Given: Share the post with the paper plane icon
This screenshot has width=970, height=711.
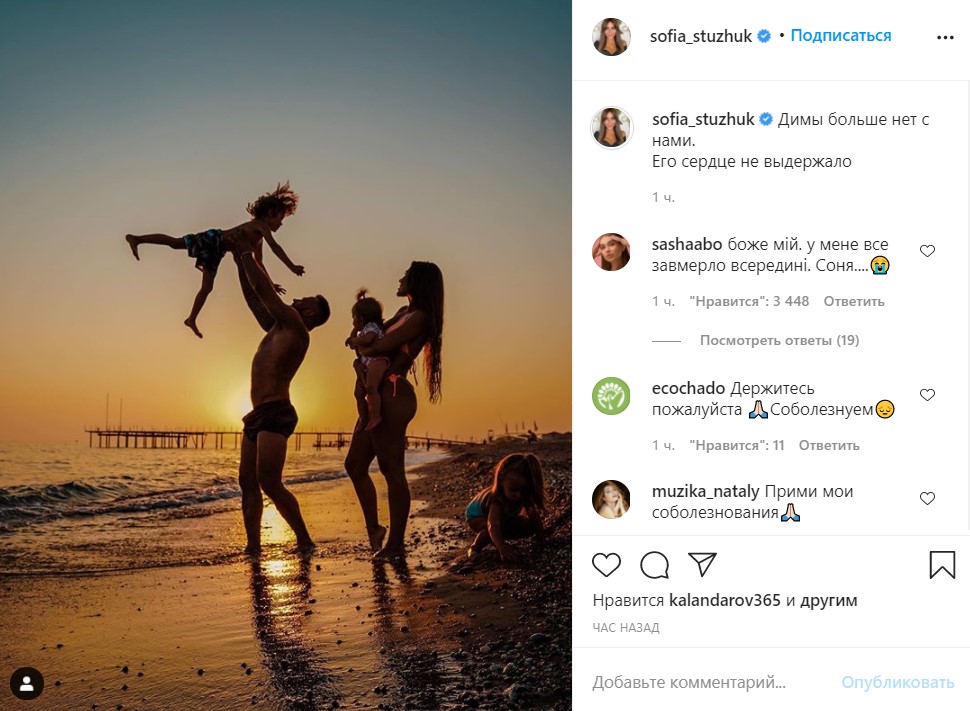Looking at the screenshot, I should [703, 565].
